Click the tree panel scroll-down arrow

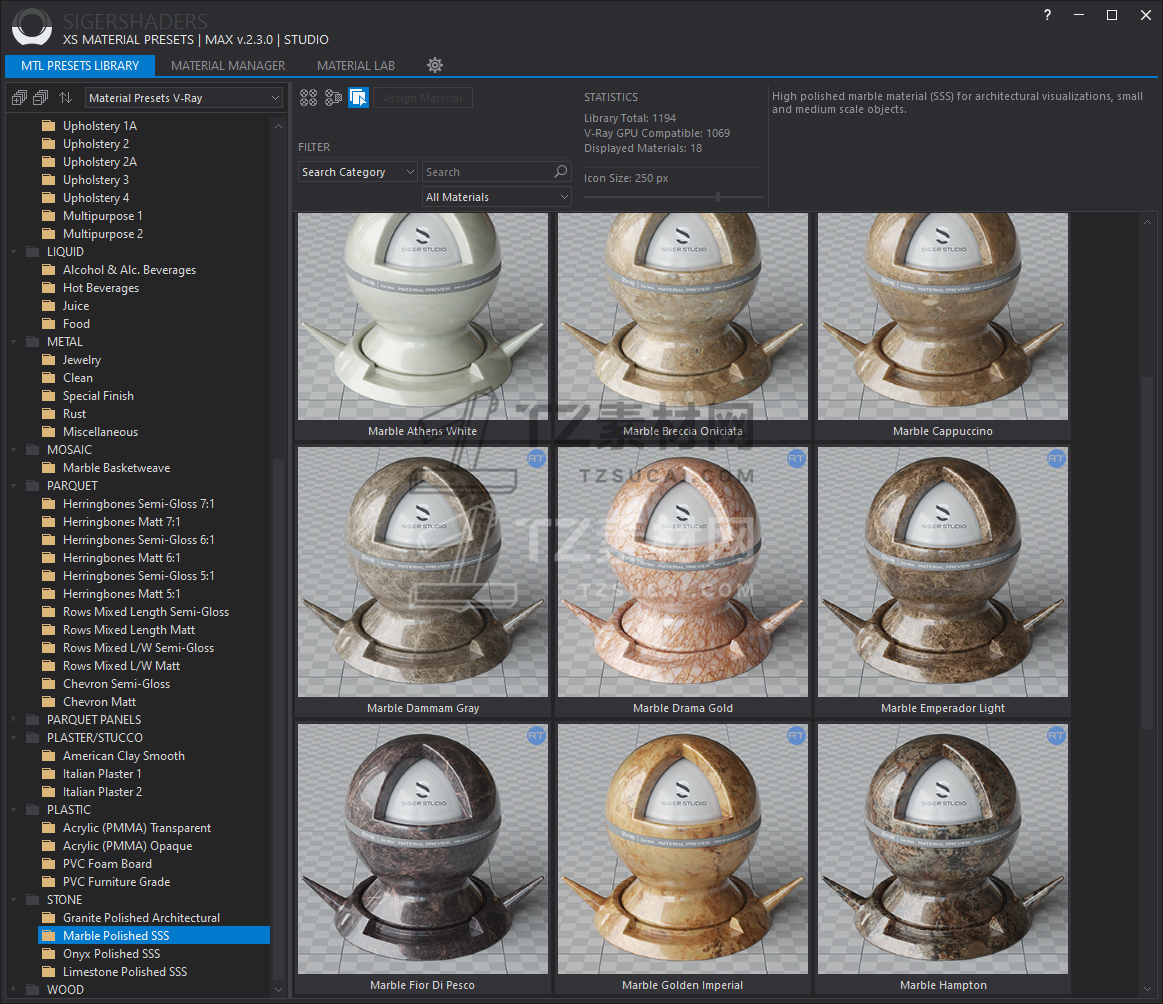(278, 989)
